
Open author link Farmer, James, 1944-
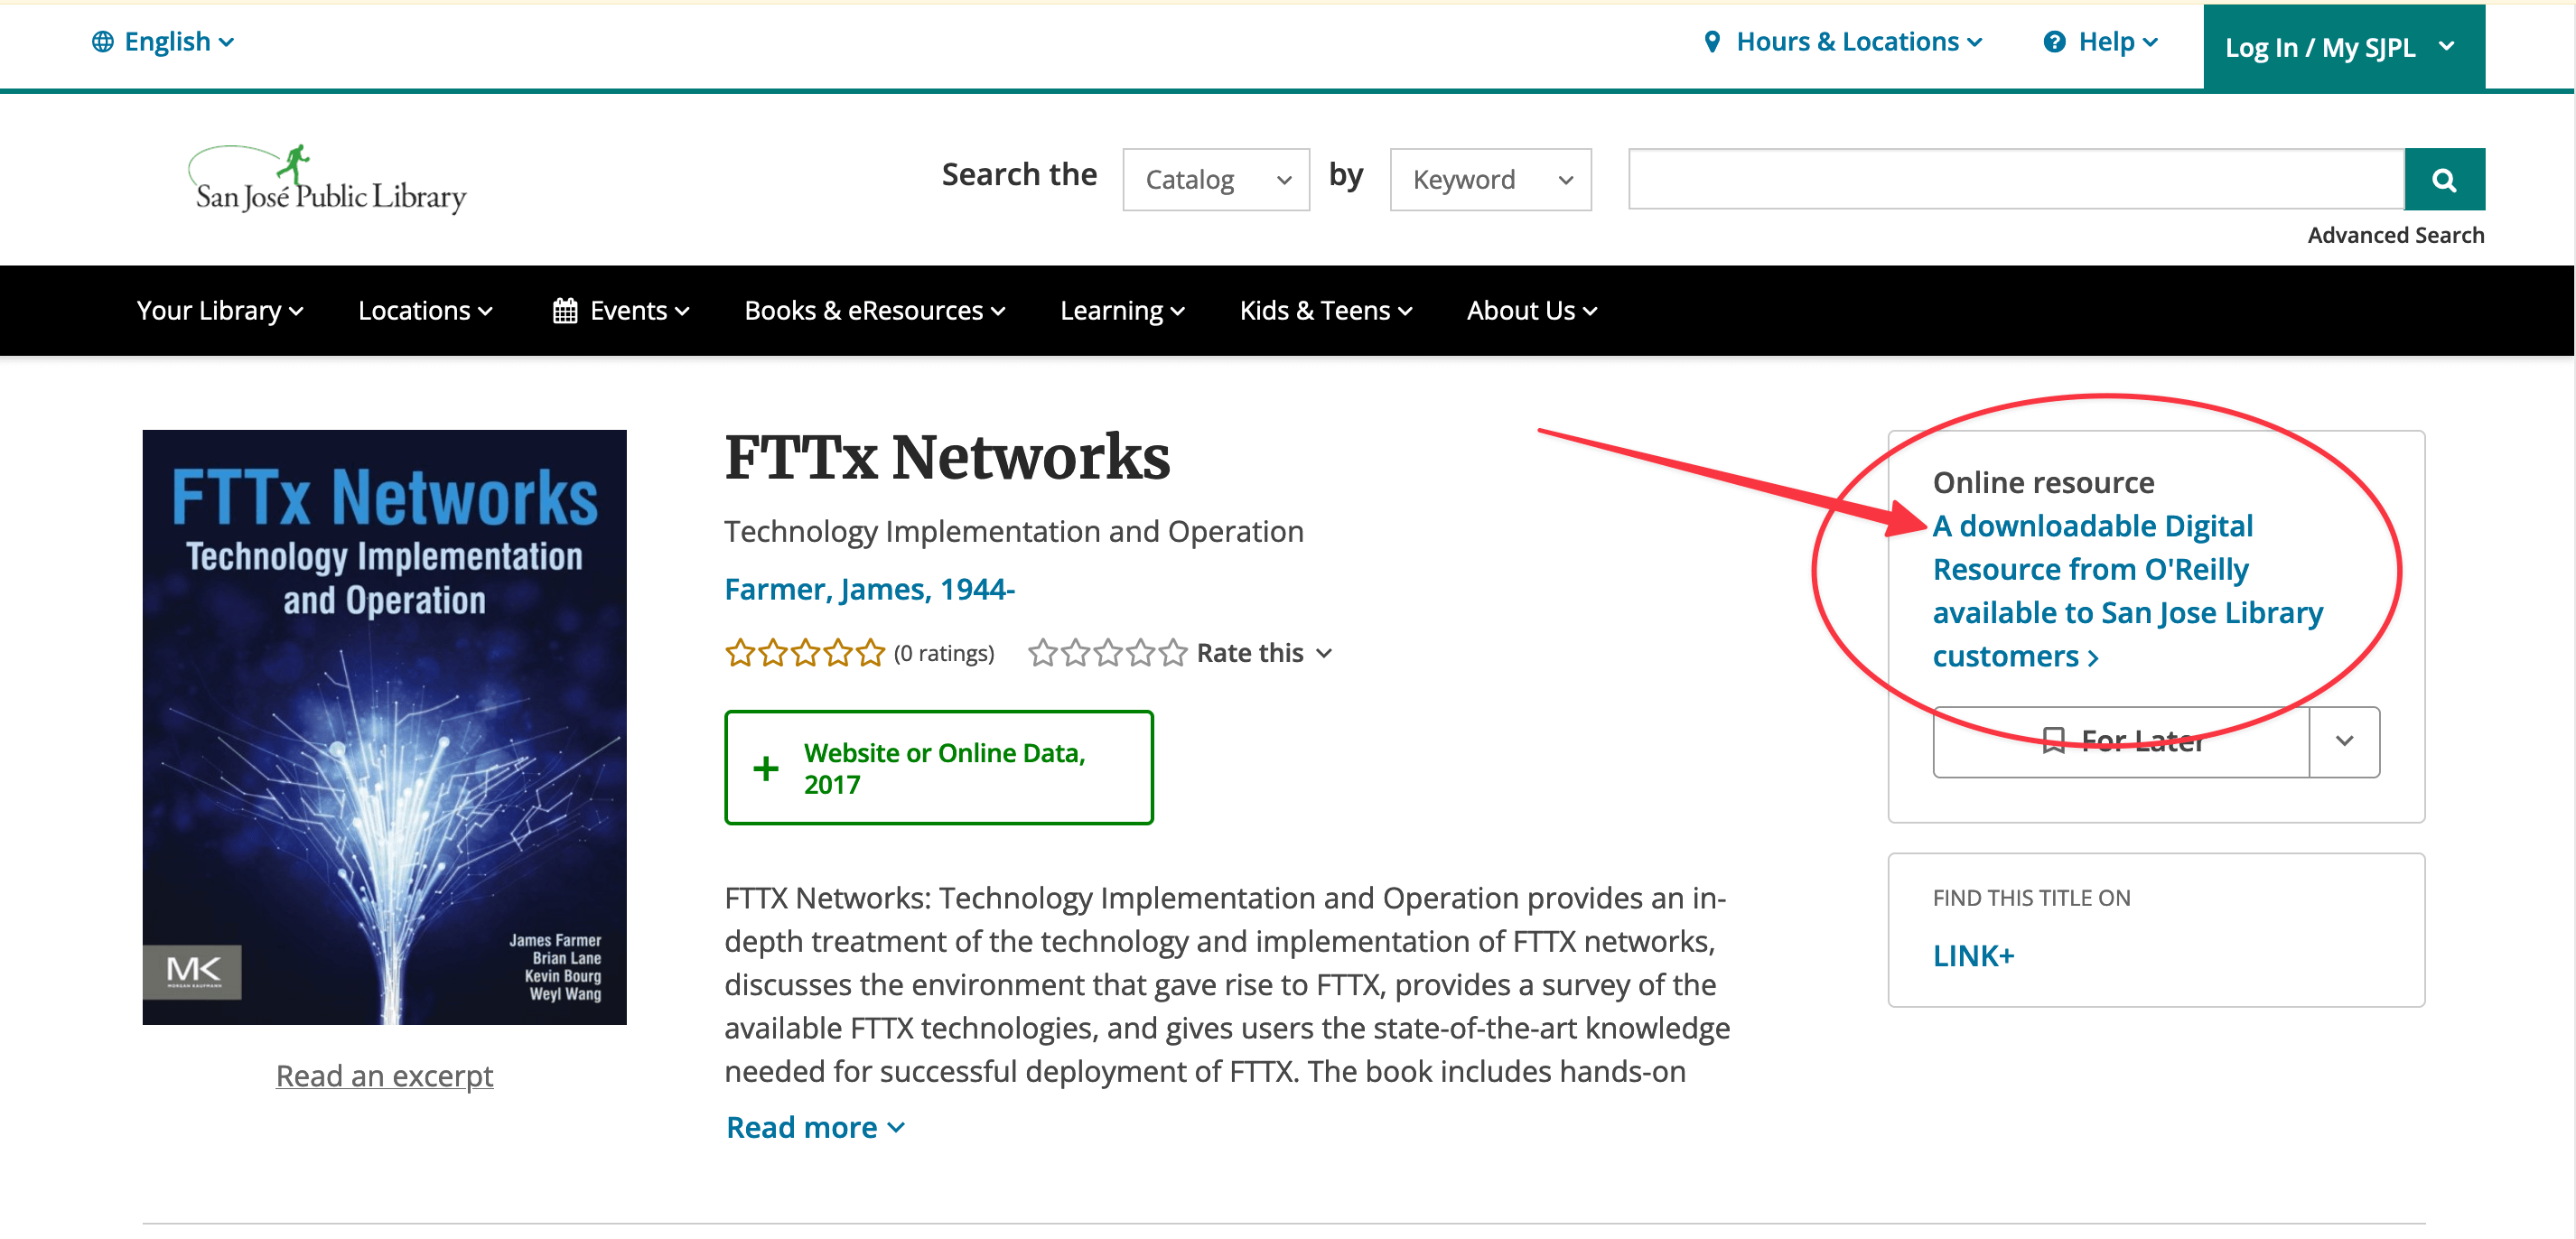pyautogui.click(x=869, y=589)
